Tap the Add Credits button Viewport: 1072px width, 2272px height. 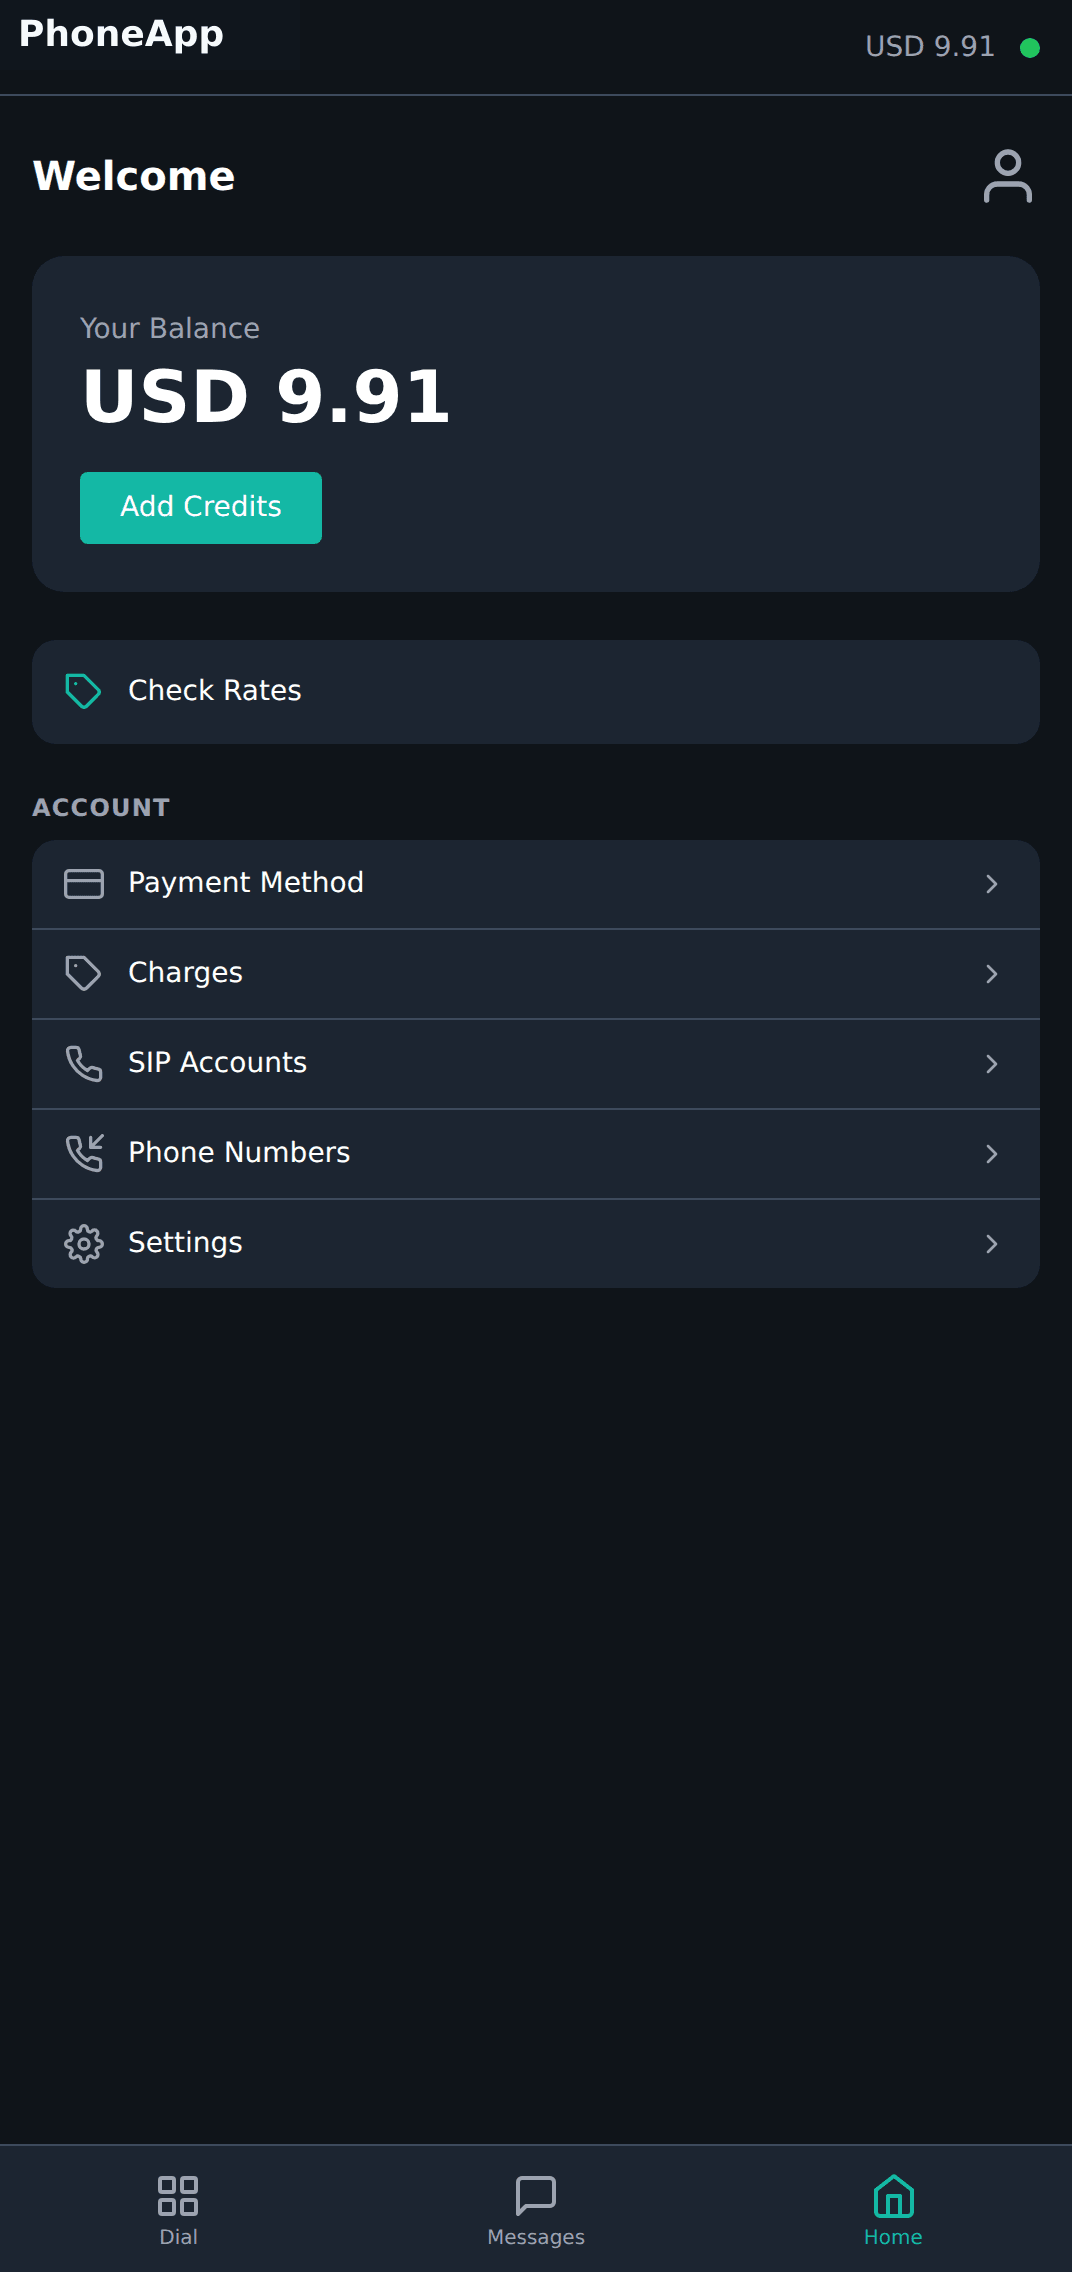(201, 508)
